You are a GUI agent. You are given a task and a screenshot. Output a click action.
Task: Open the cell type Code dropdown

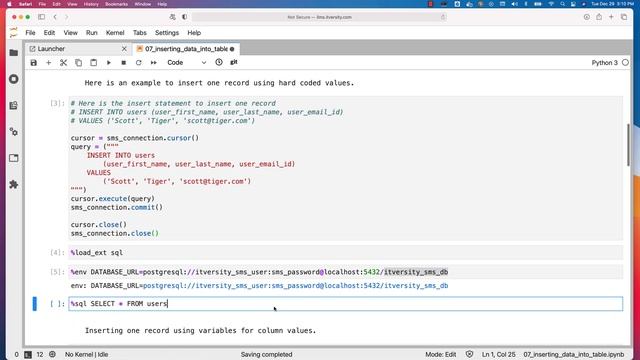pyautogui.click(x=187, y=63)
